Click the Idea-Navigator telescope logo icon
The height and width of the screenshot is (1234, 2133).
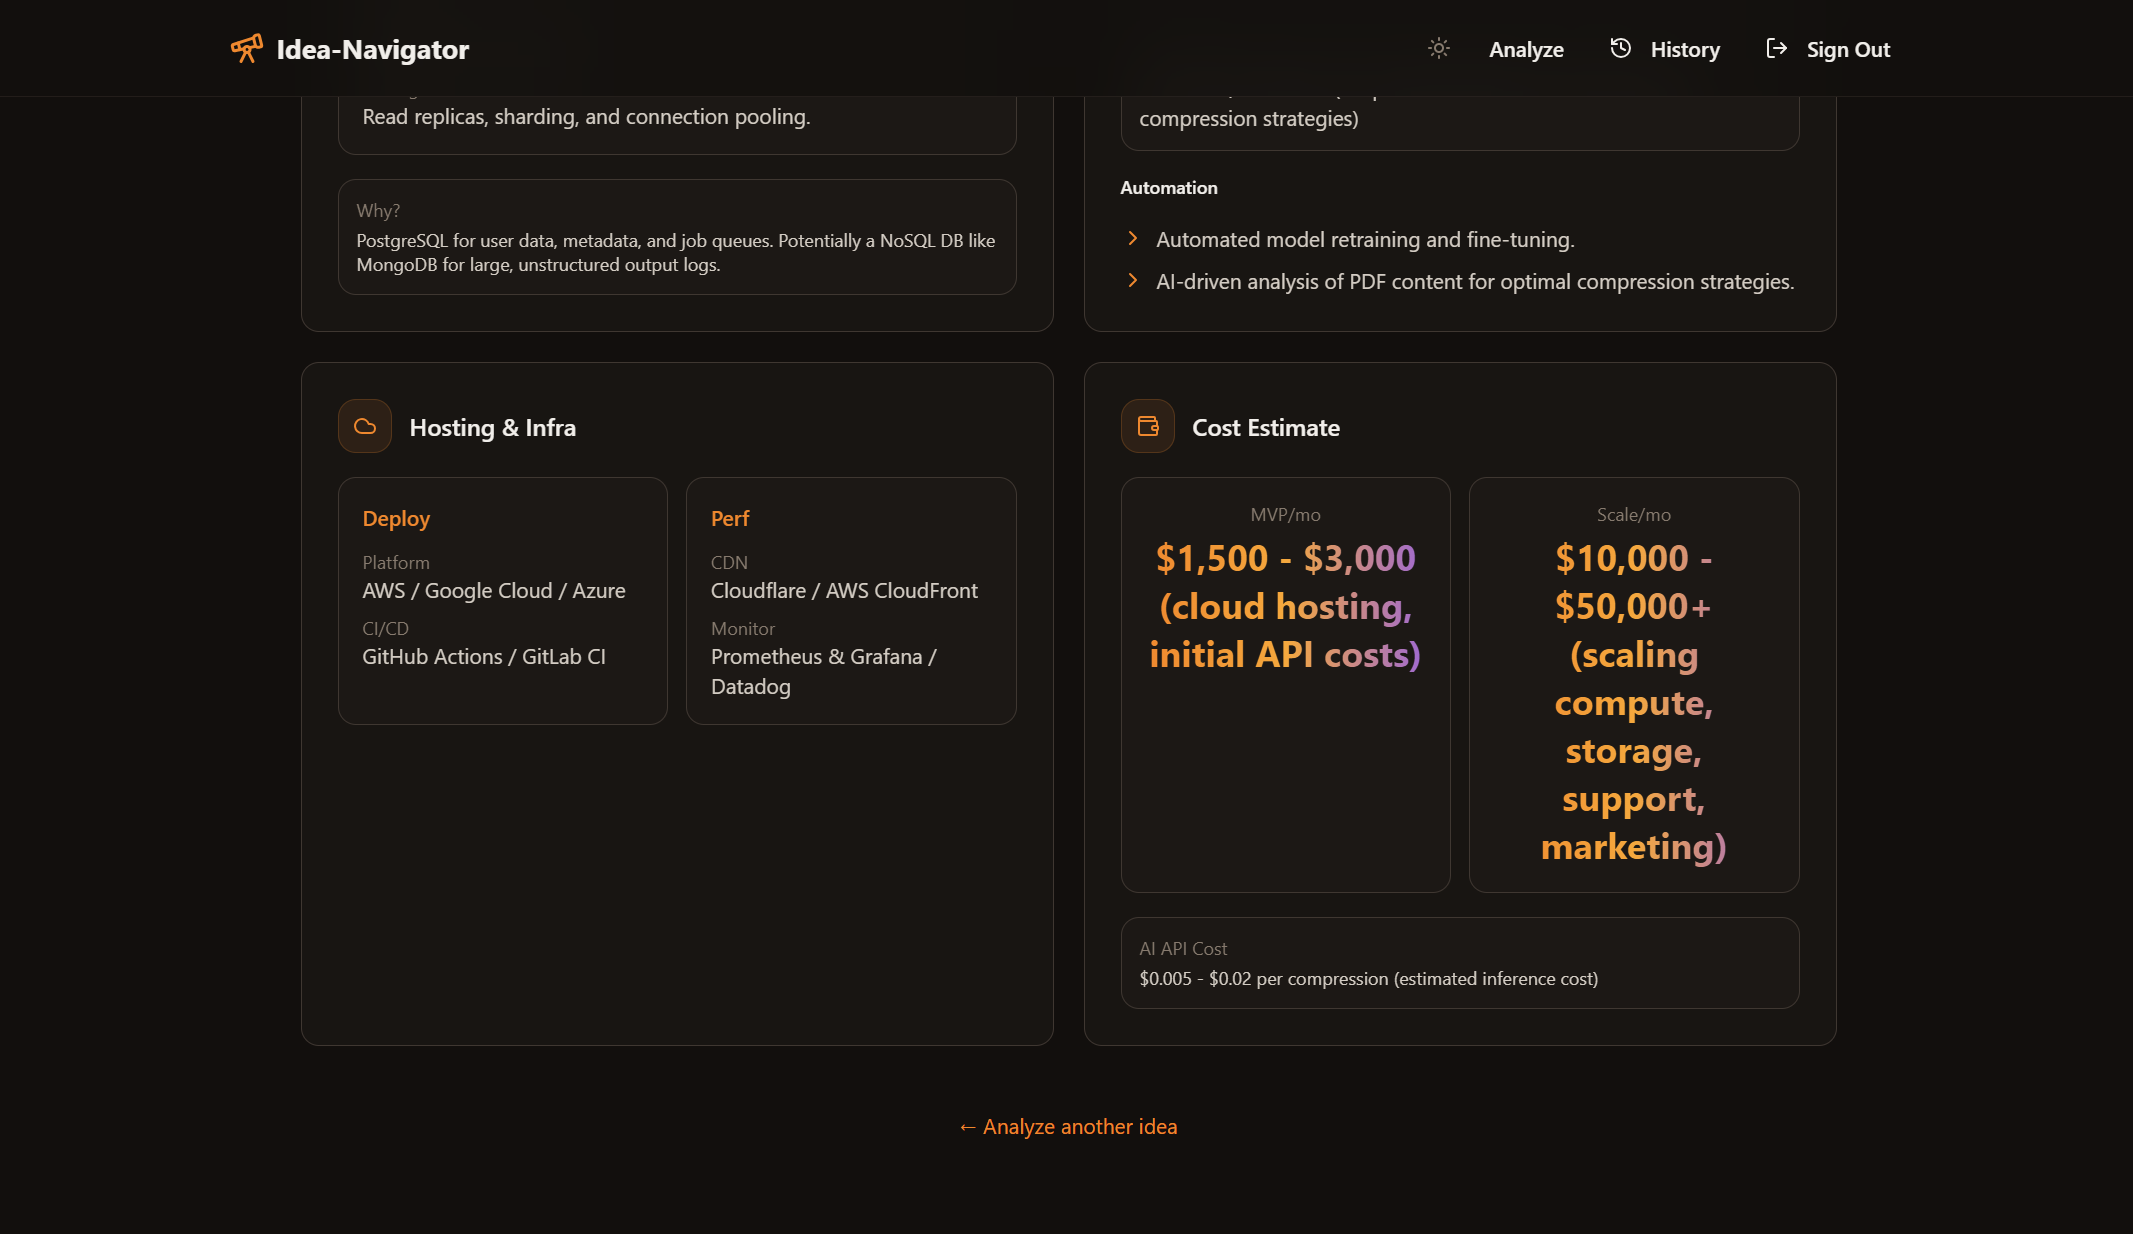click(x=246, y=48)
